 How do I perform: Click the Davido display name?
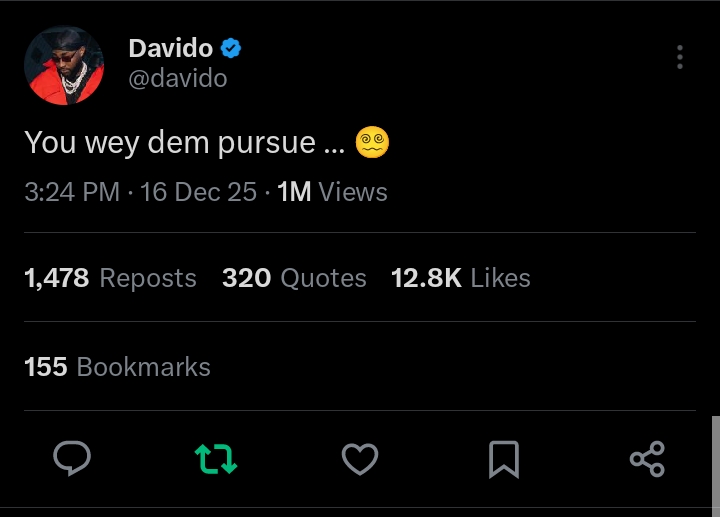[x=170, y=47]
